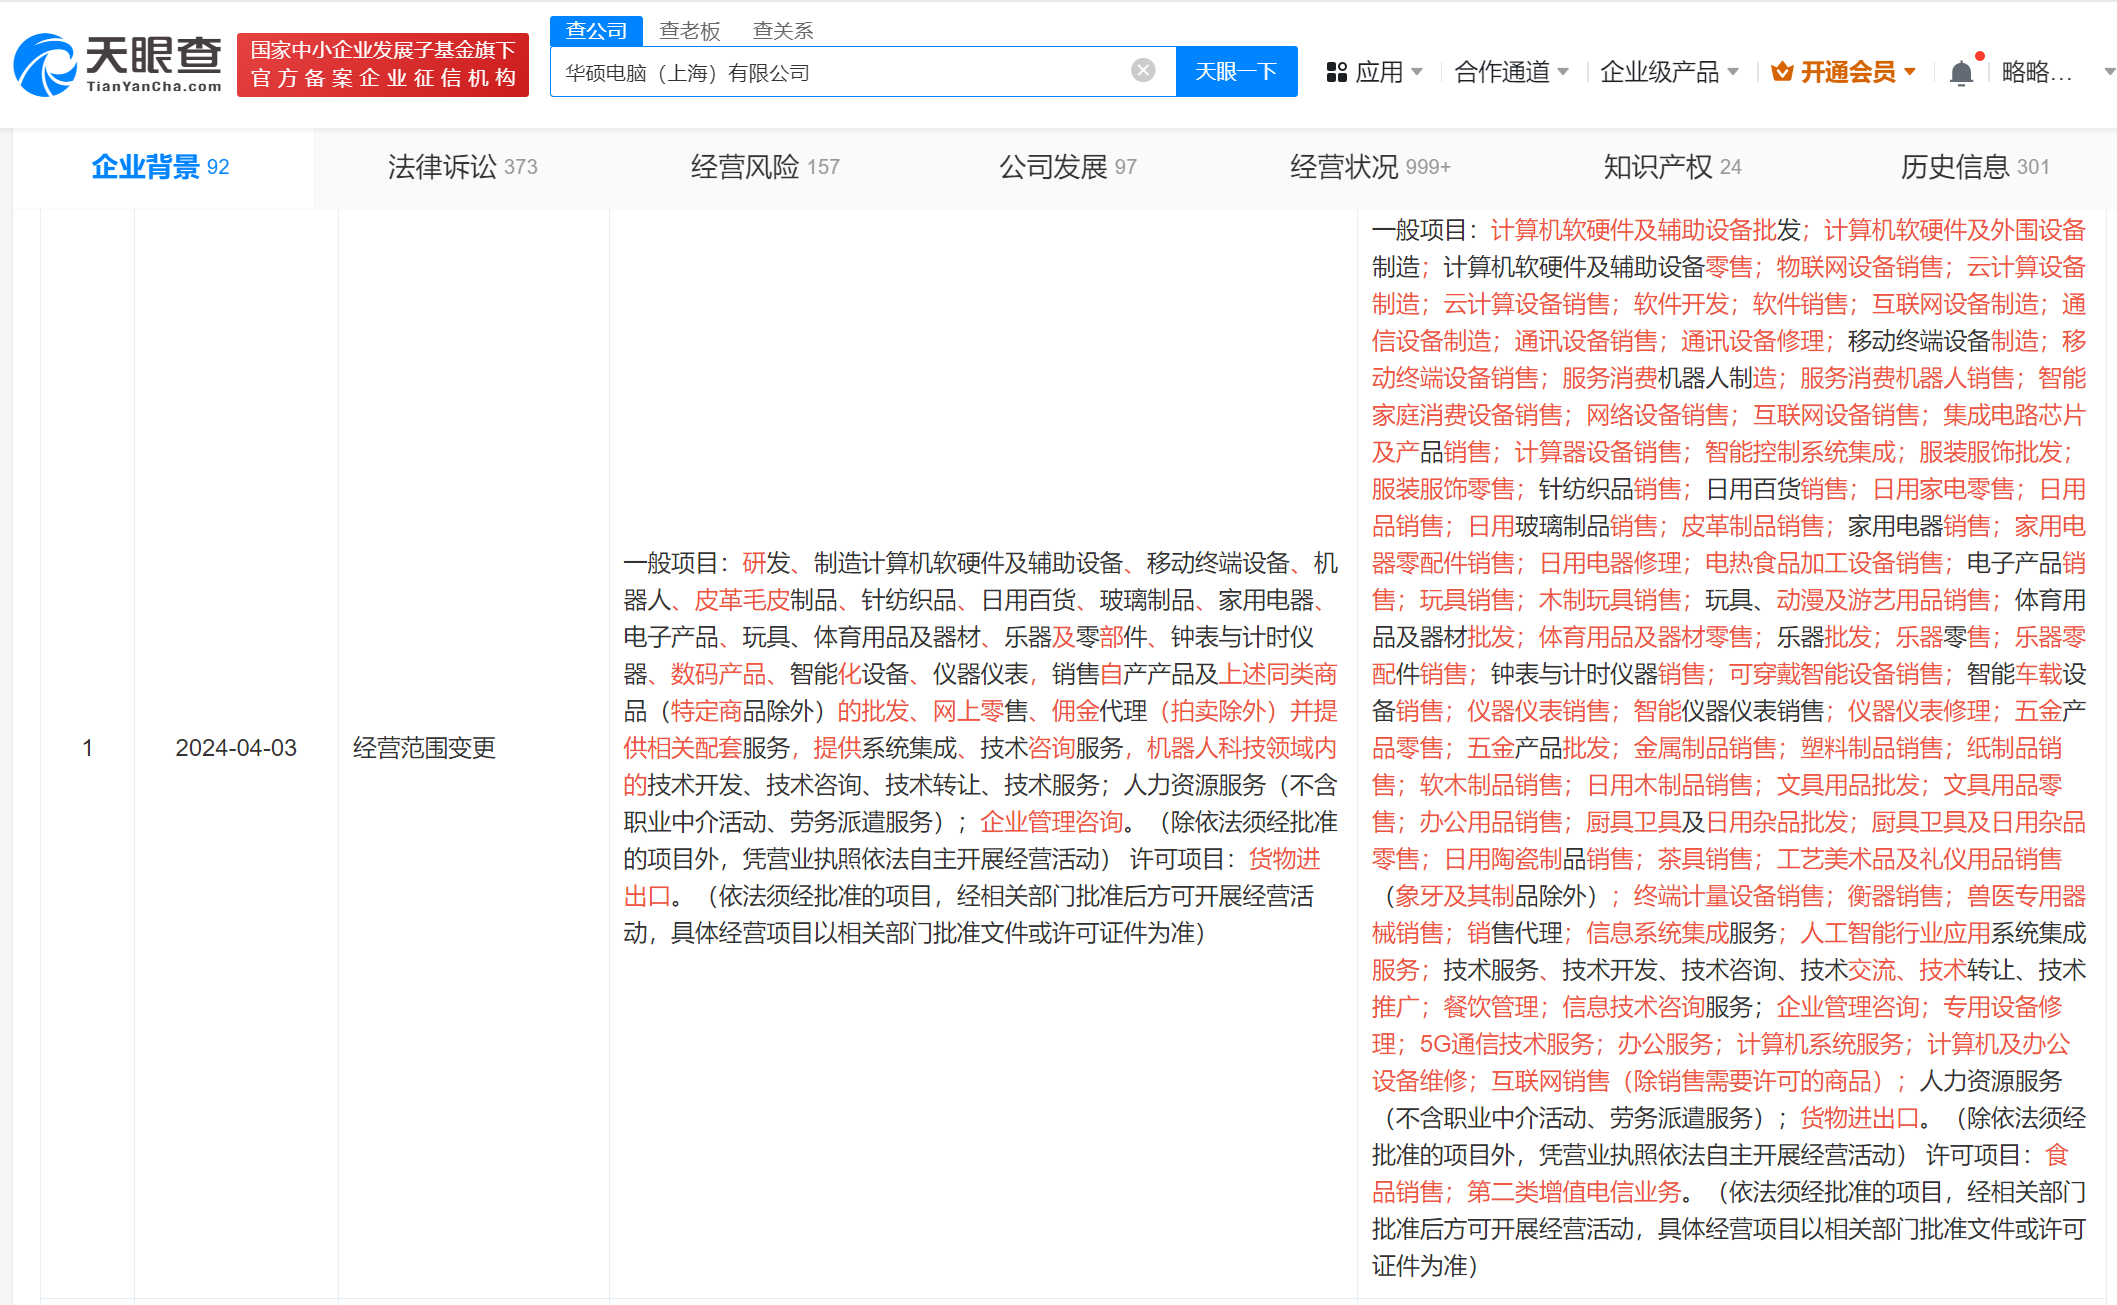Switch to the 查老板 search tab
The image size is (2117, 1305).
690,29
